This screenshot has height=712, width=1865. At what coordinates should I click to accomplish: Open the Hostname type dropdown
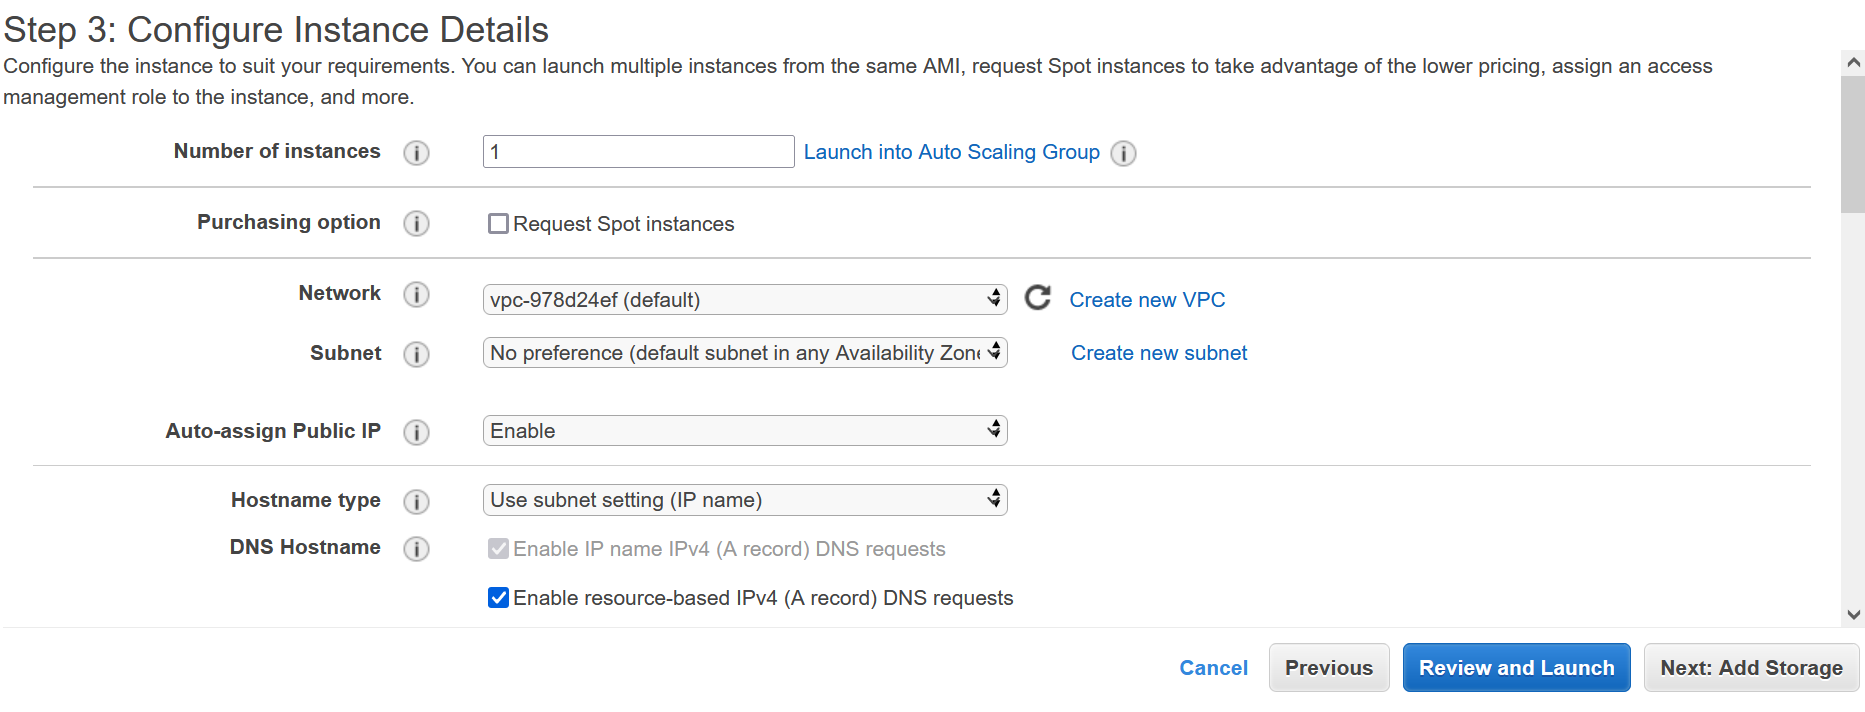tap(745, 500)
